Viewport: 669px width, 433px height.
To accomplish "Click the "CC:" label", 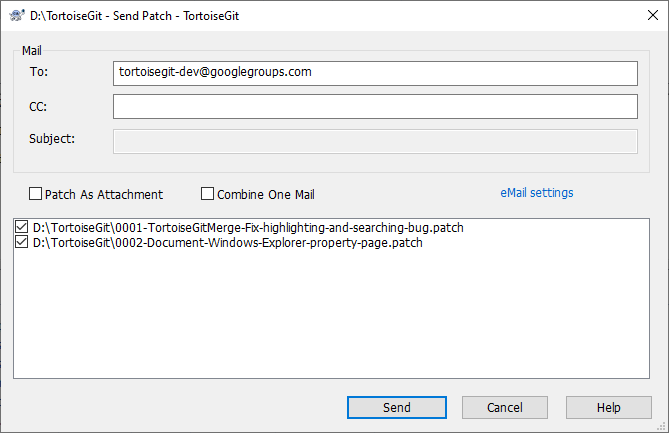I will [40, 105].
